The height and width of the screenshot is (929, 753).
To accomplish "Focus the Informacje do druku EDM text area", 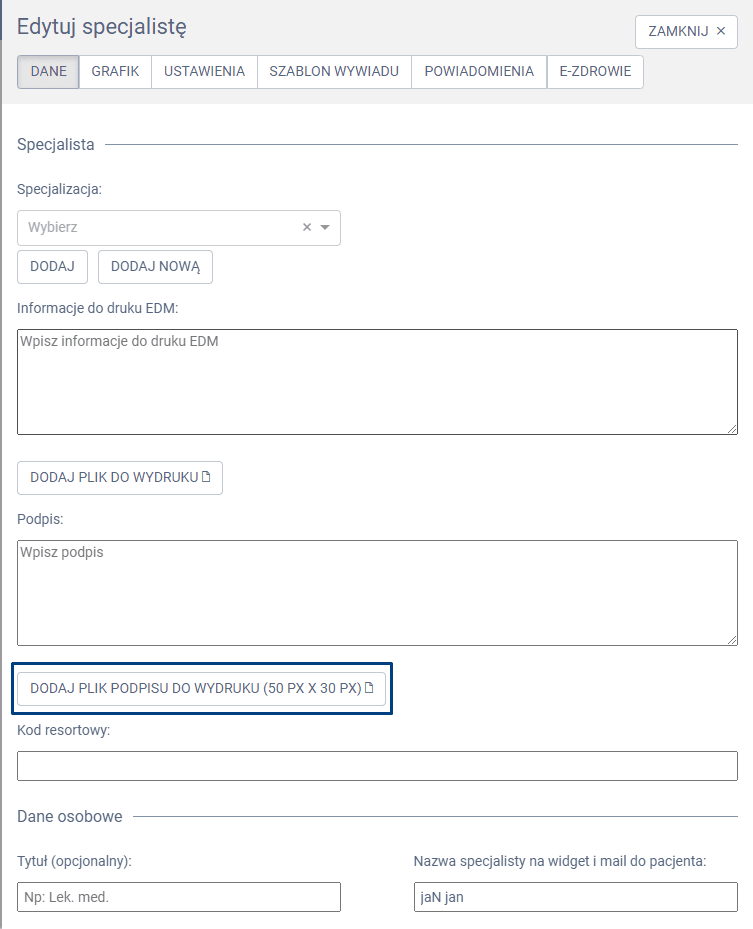I will click(377, 382).
